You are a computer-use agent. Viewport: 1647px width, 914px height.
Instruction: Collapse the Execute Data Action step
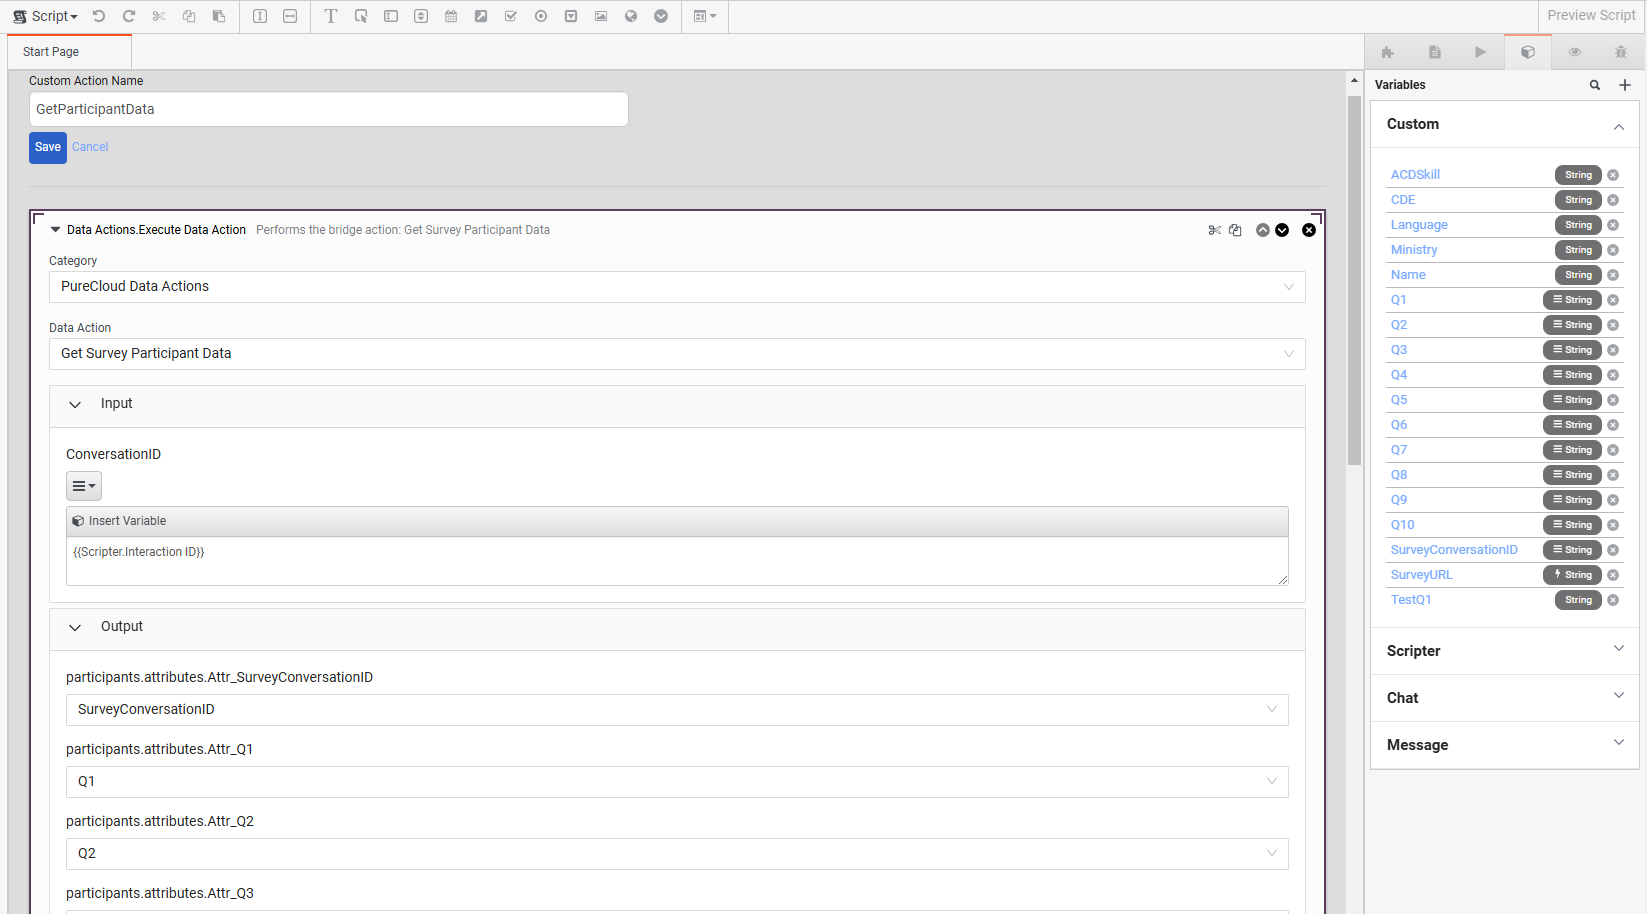coord(56,230)
